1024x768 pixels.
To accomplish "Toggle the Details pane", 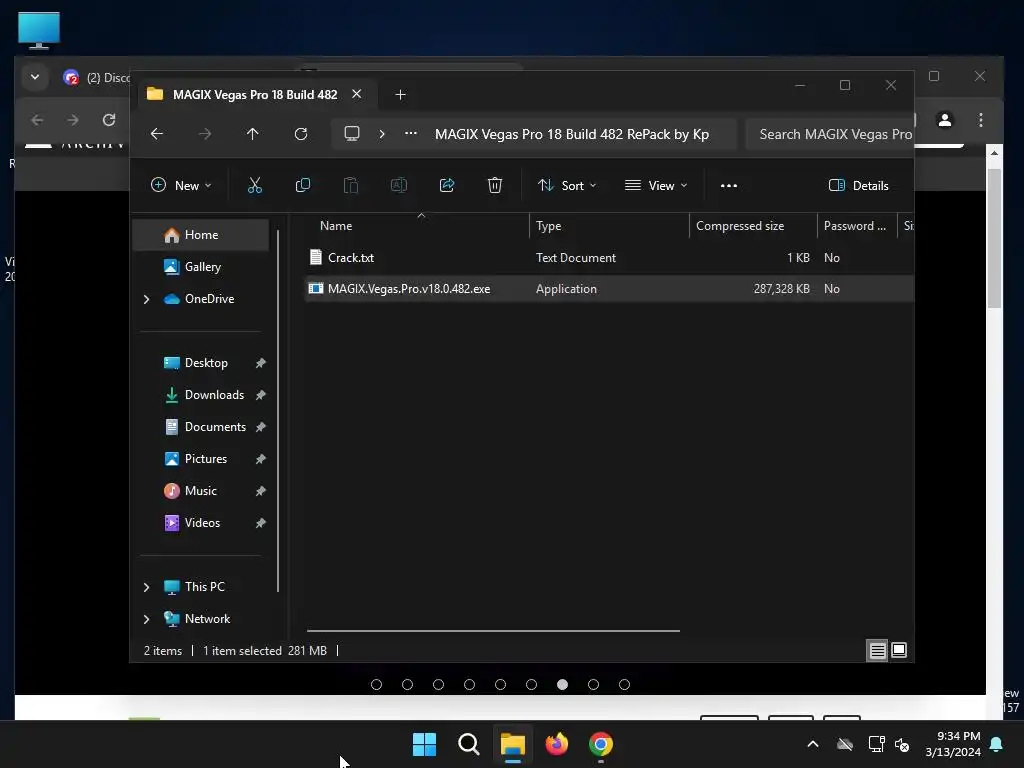I will pos(859,185).
